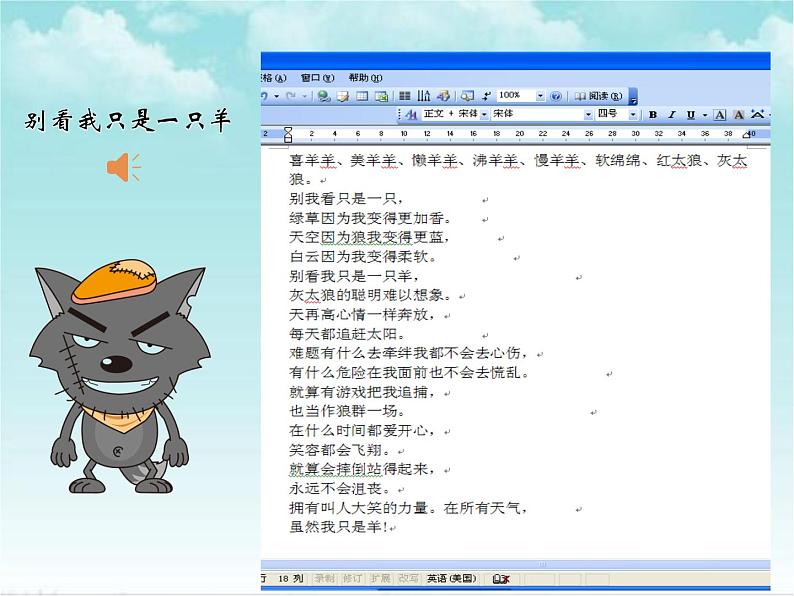794x596 pixels.
Task: Toggle 改写 overtype status indicator
Action: coord(408,578)
